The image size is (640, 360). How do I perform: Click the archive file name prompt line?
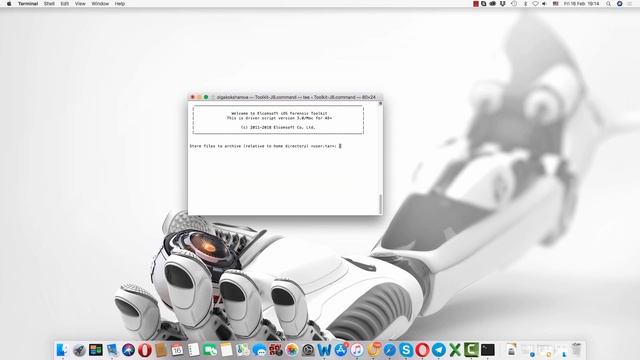pyautogui.click(x=265, y=146)
